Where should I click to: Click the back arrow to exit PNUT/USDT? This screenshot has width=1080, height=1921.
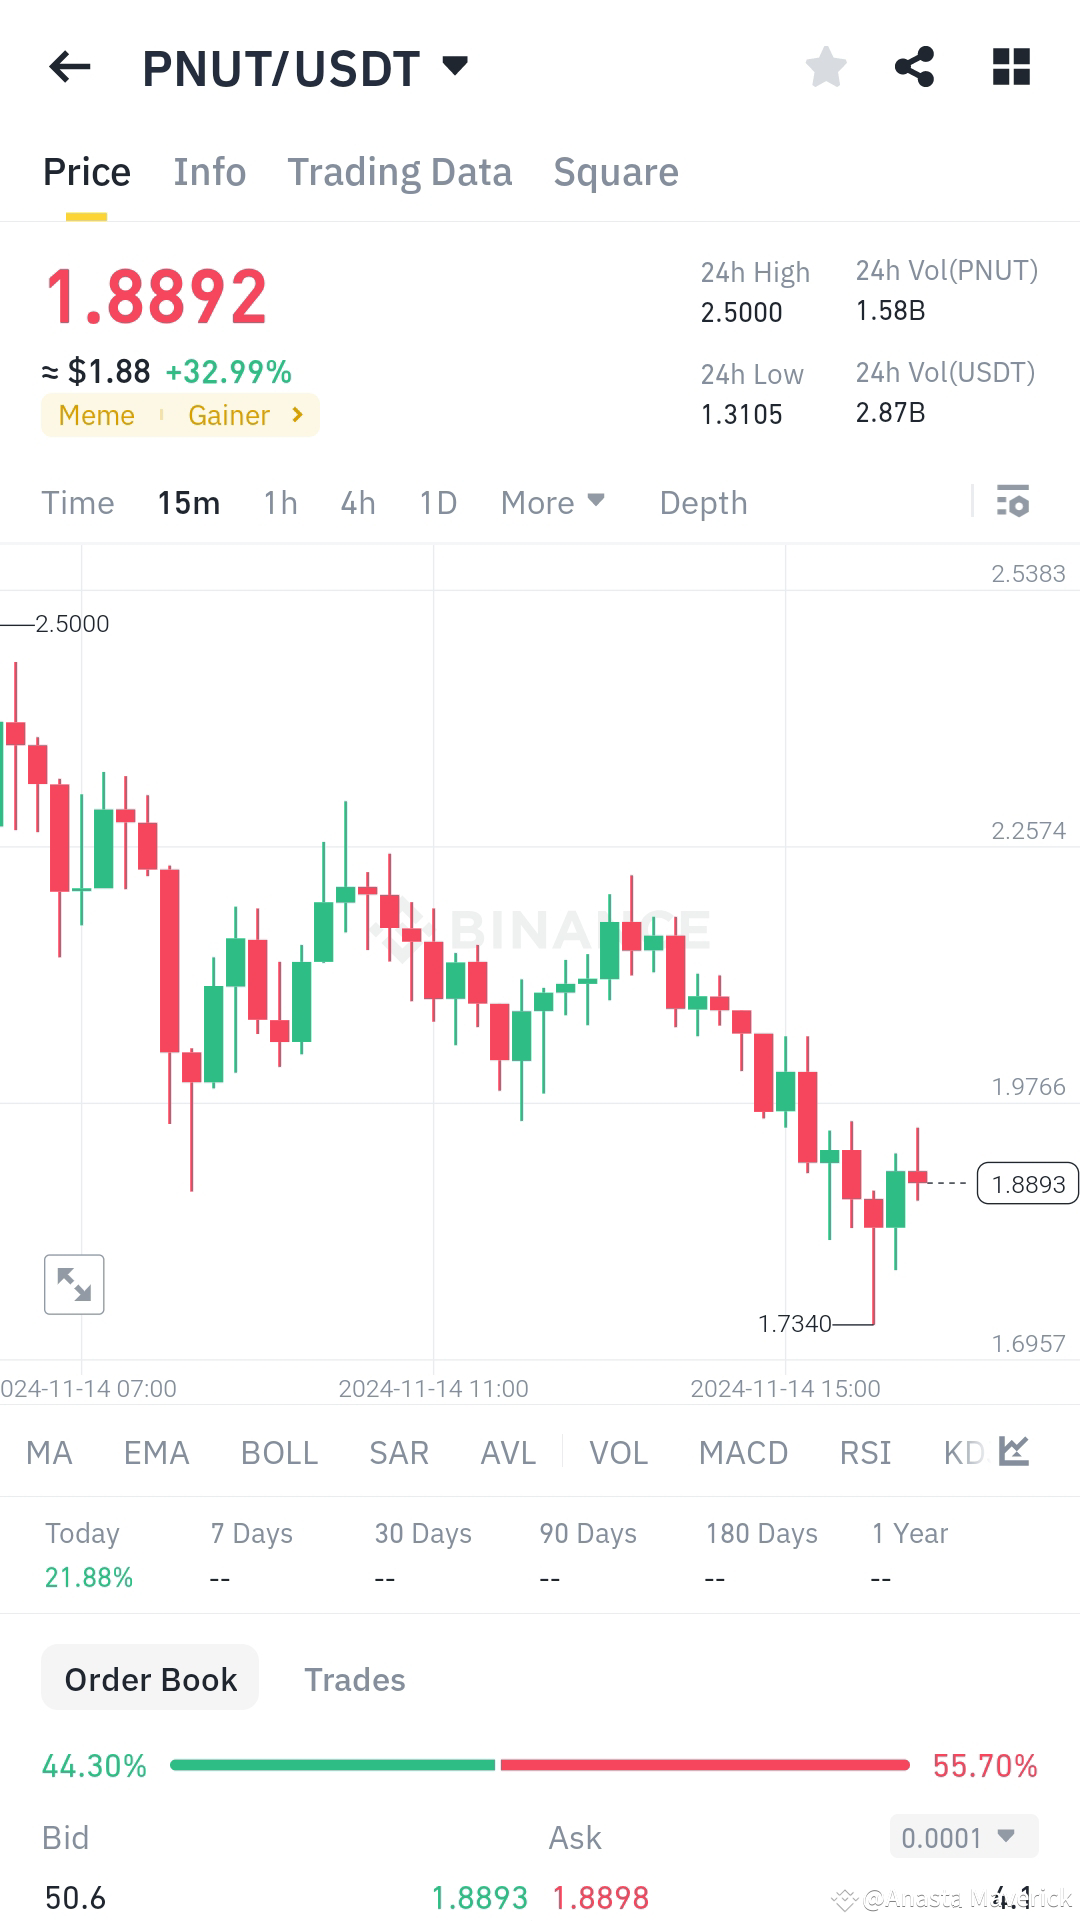click(68, 66)
